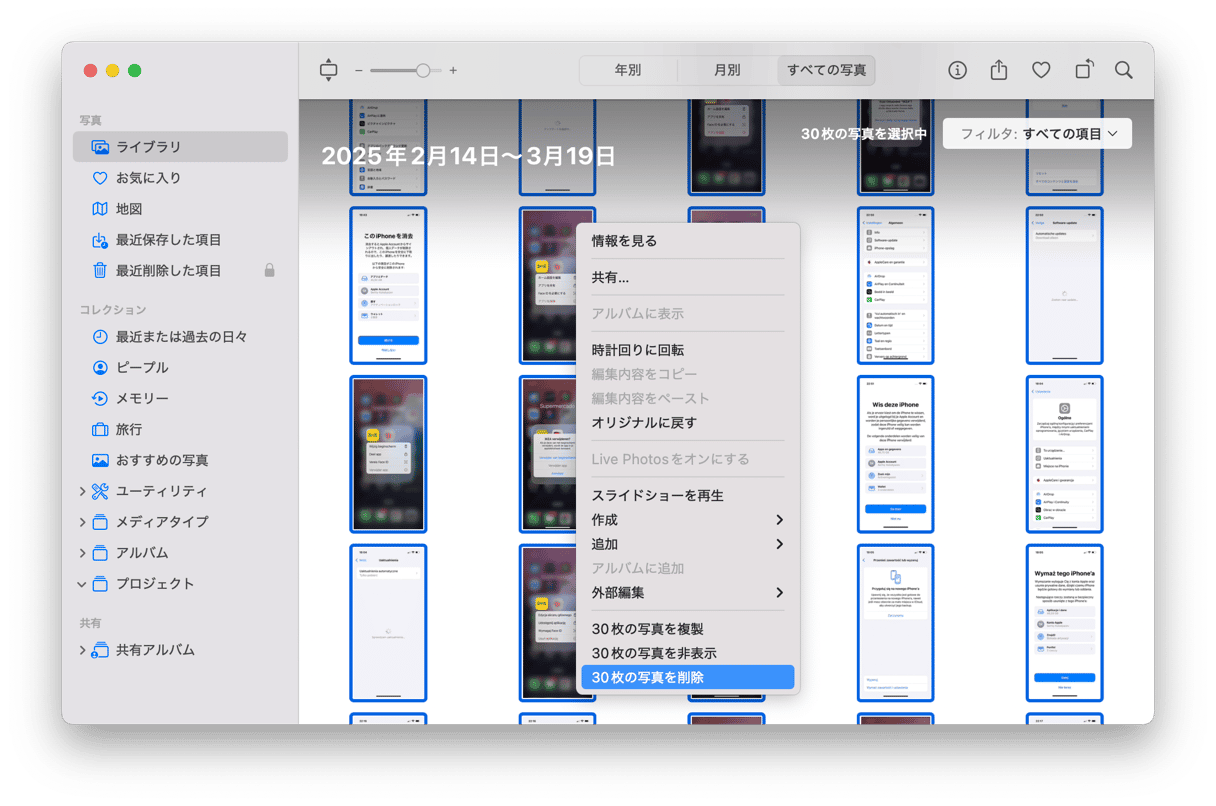Click the aspect ratio icon in toolbar

[328, 70]
